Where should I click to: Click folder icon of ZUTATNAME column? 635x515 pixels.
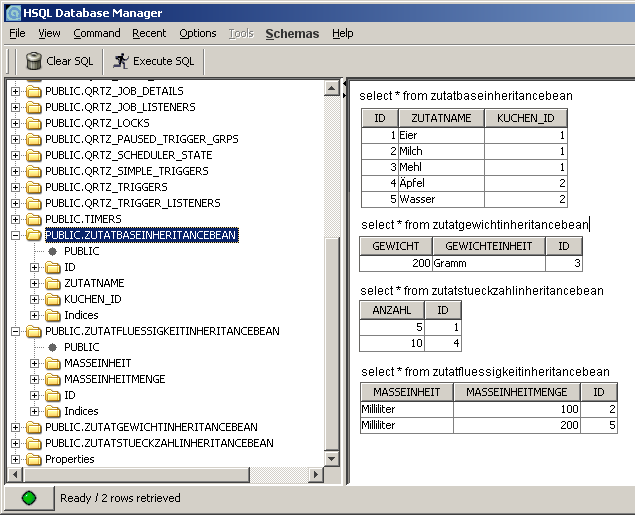pyautogui.click(x=53, y=283)
